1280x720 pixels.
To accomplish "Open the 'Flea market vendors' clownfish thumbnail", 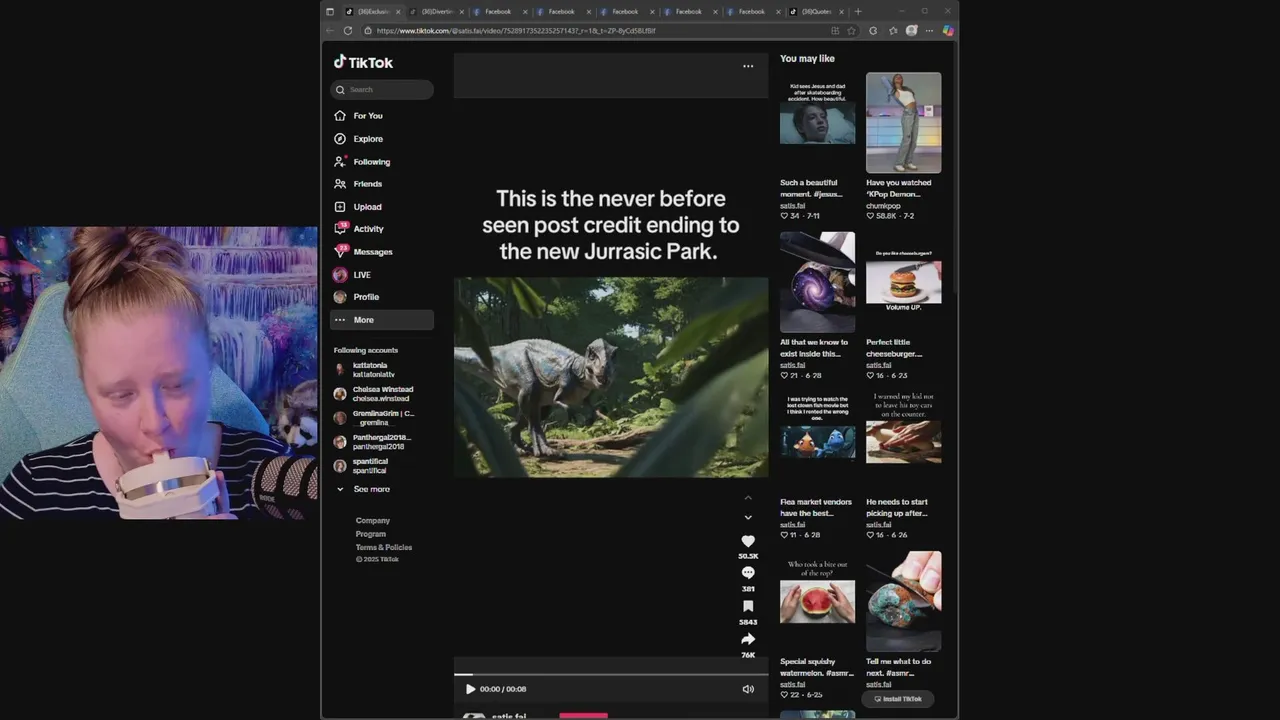I will tap(818, 442).
